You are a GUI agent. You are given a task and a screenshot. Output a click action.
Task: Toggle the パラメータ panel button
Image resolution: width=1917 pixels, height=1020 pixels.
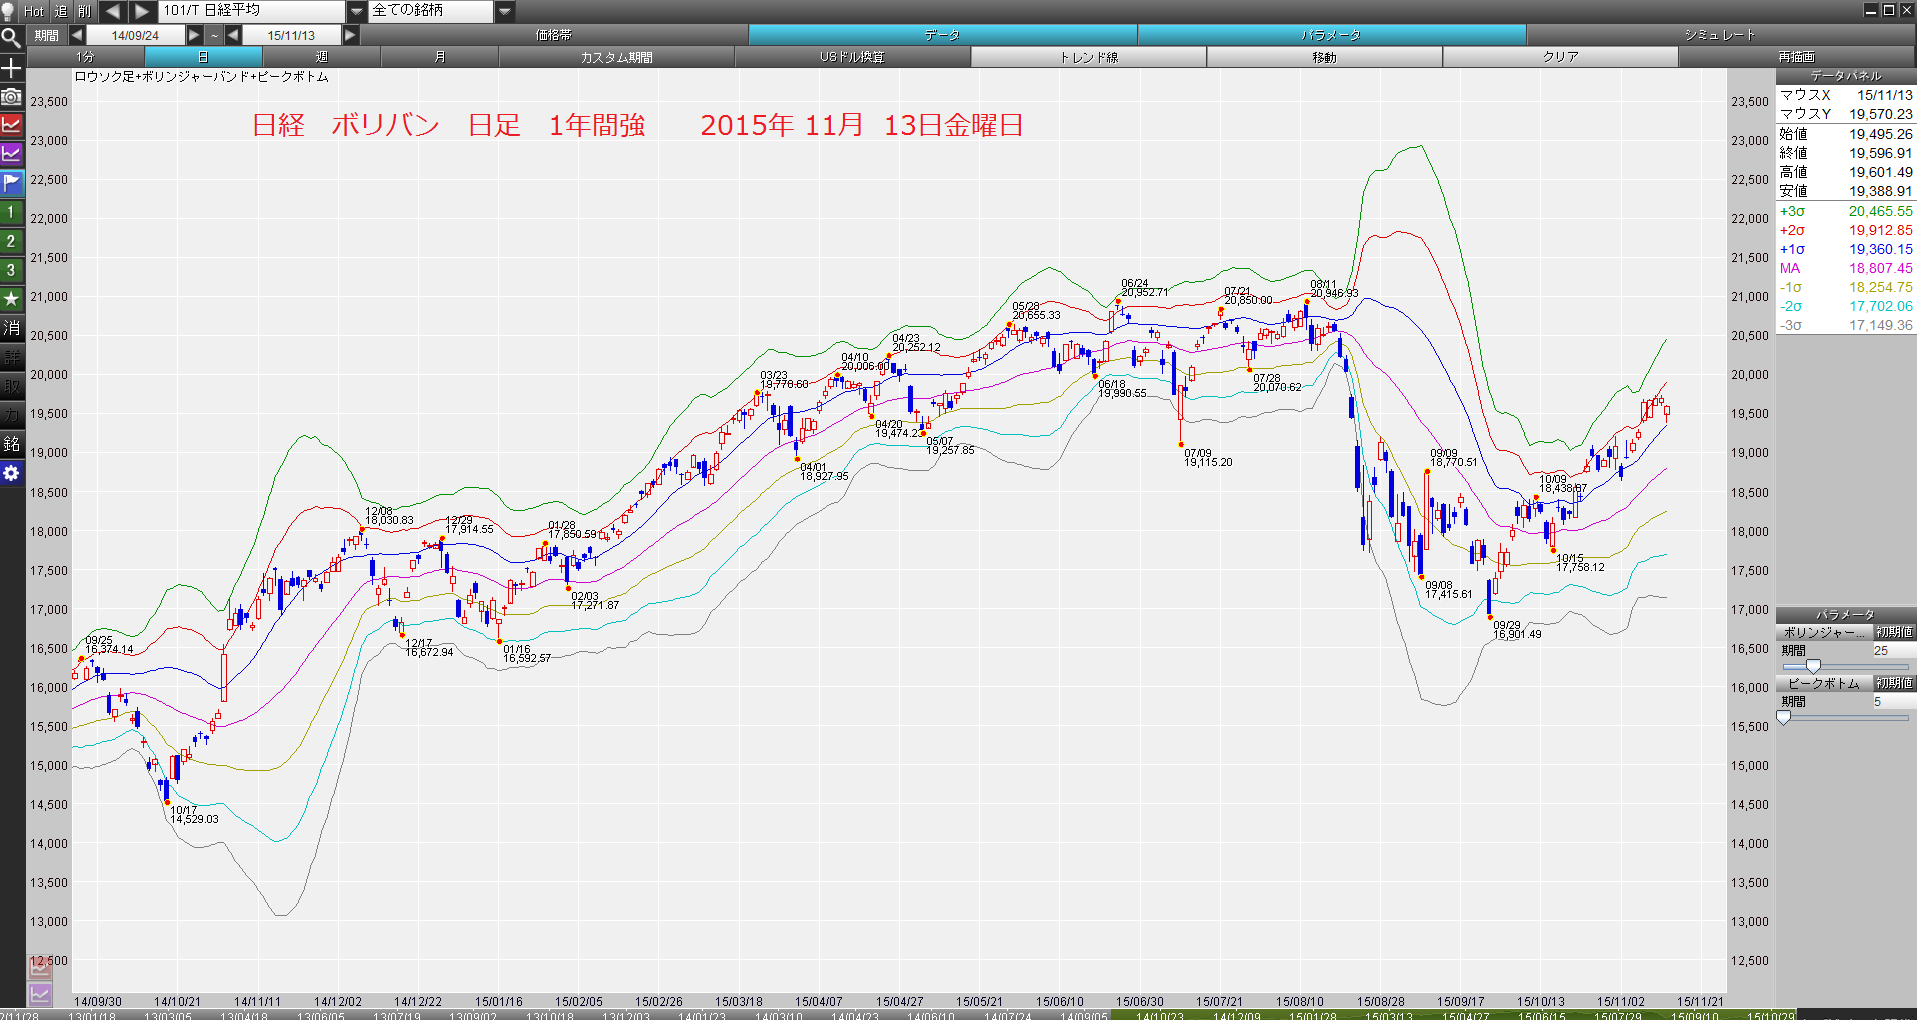(x=1331, y=35)
